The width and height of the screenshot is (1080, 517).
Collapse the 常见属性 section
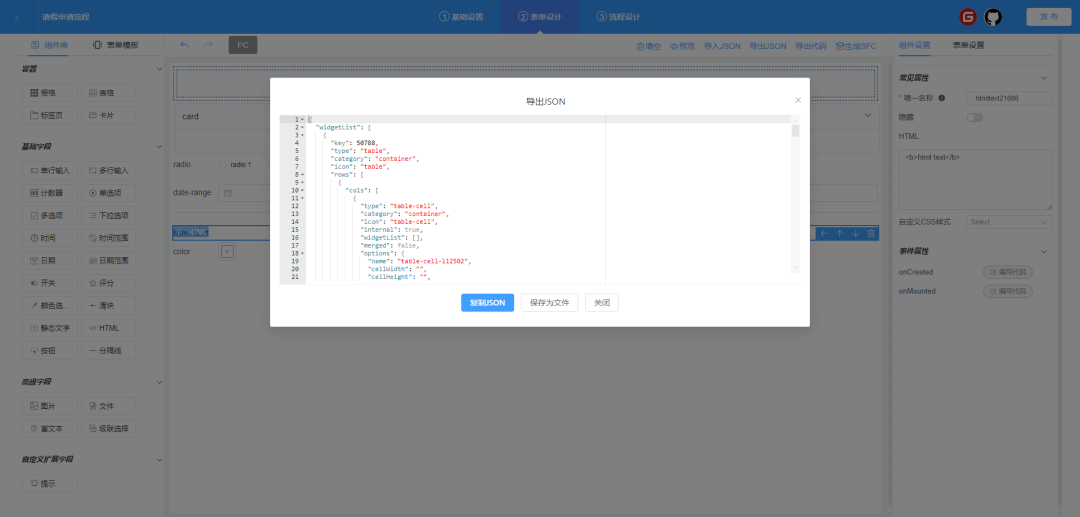pyautogui.click(x=1044, y=77)
